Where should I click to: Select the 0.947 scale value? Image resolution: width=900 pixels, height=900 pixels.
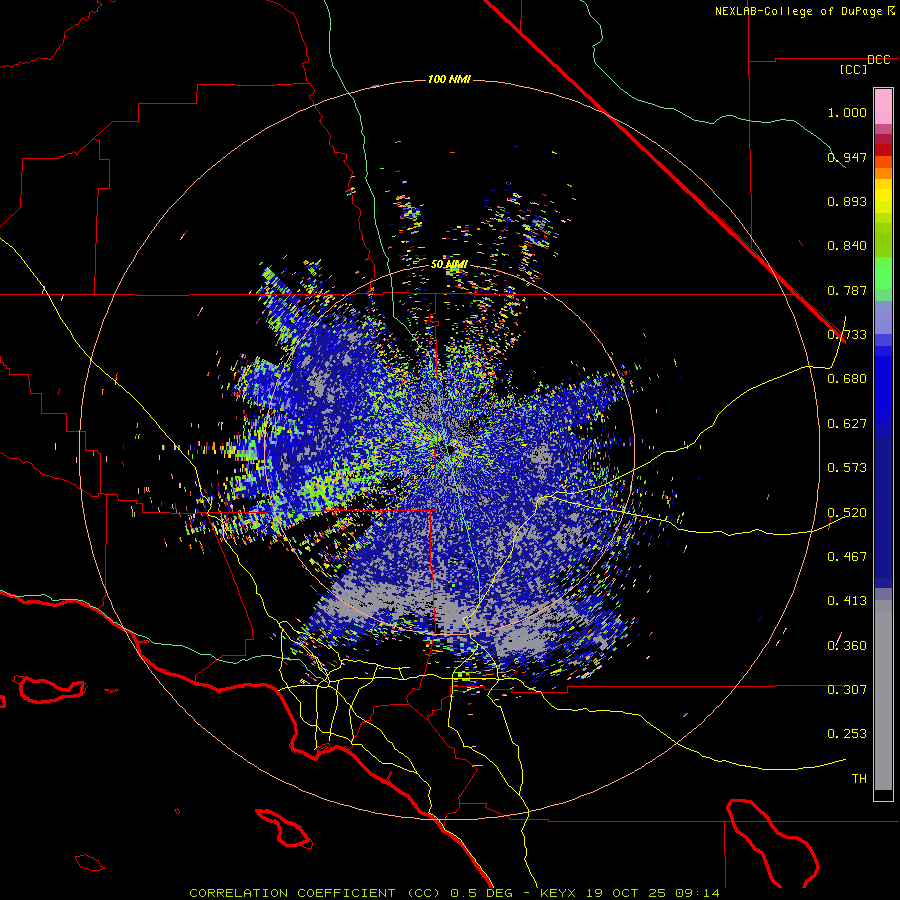847,157
